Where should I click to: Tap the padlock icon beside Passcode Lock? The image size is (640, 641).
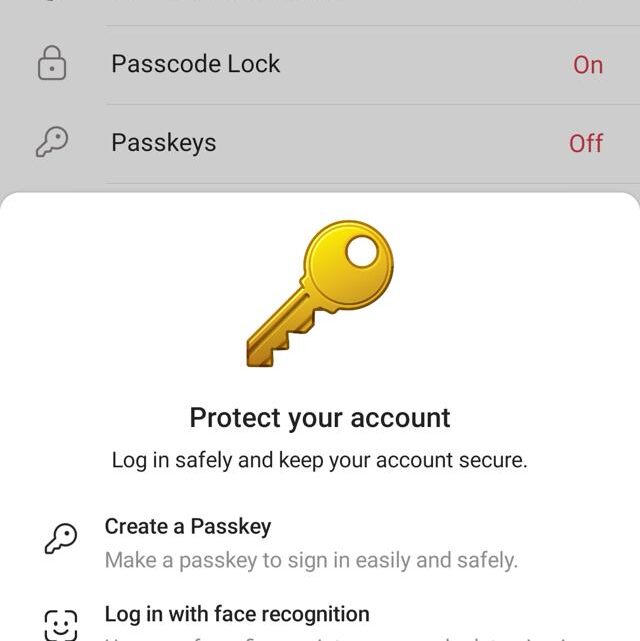click(51, 64)
